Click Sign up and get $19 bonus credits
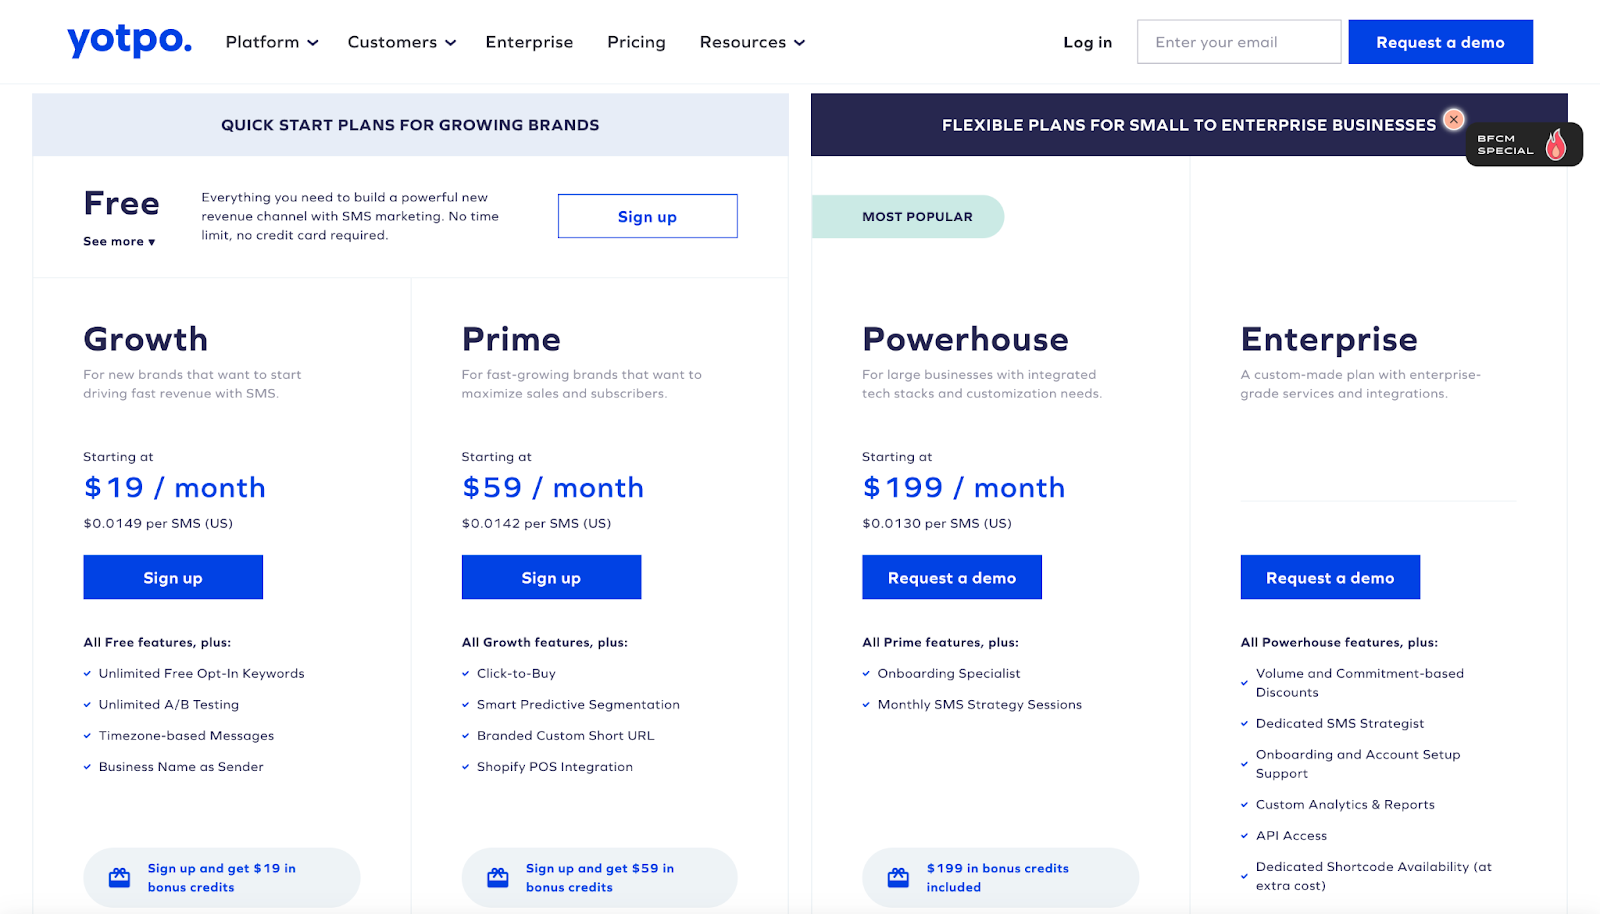The height and width of the screenshot is (914, 1600). click(222, 877)
